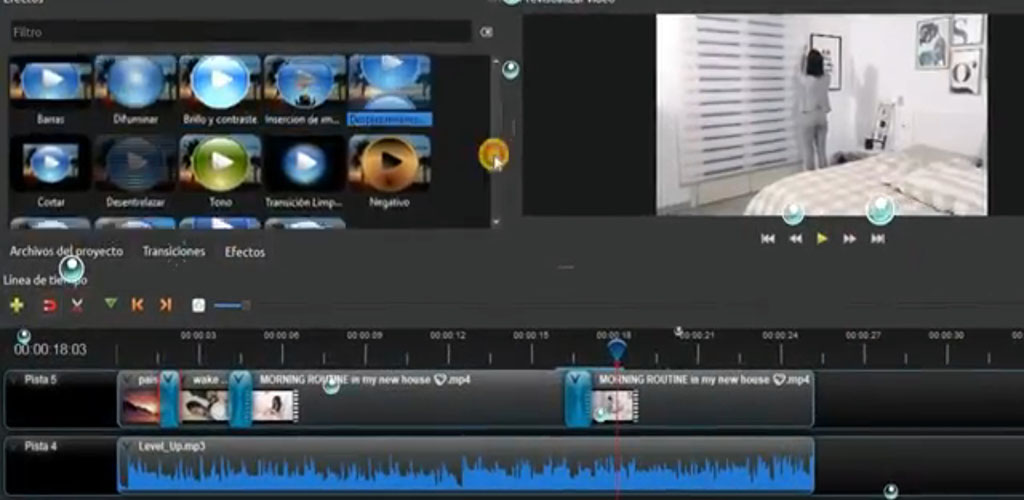Select the Negativo effect
Viewport: 1024px width, 500px height.
(389, 172)
